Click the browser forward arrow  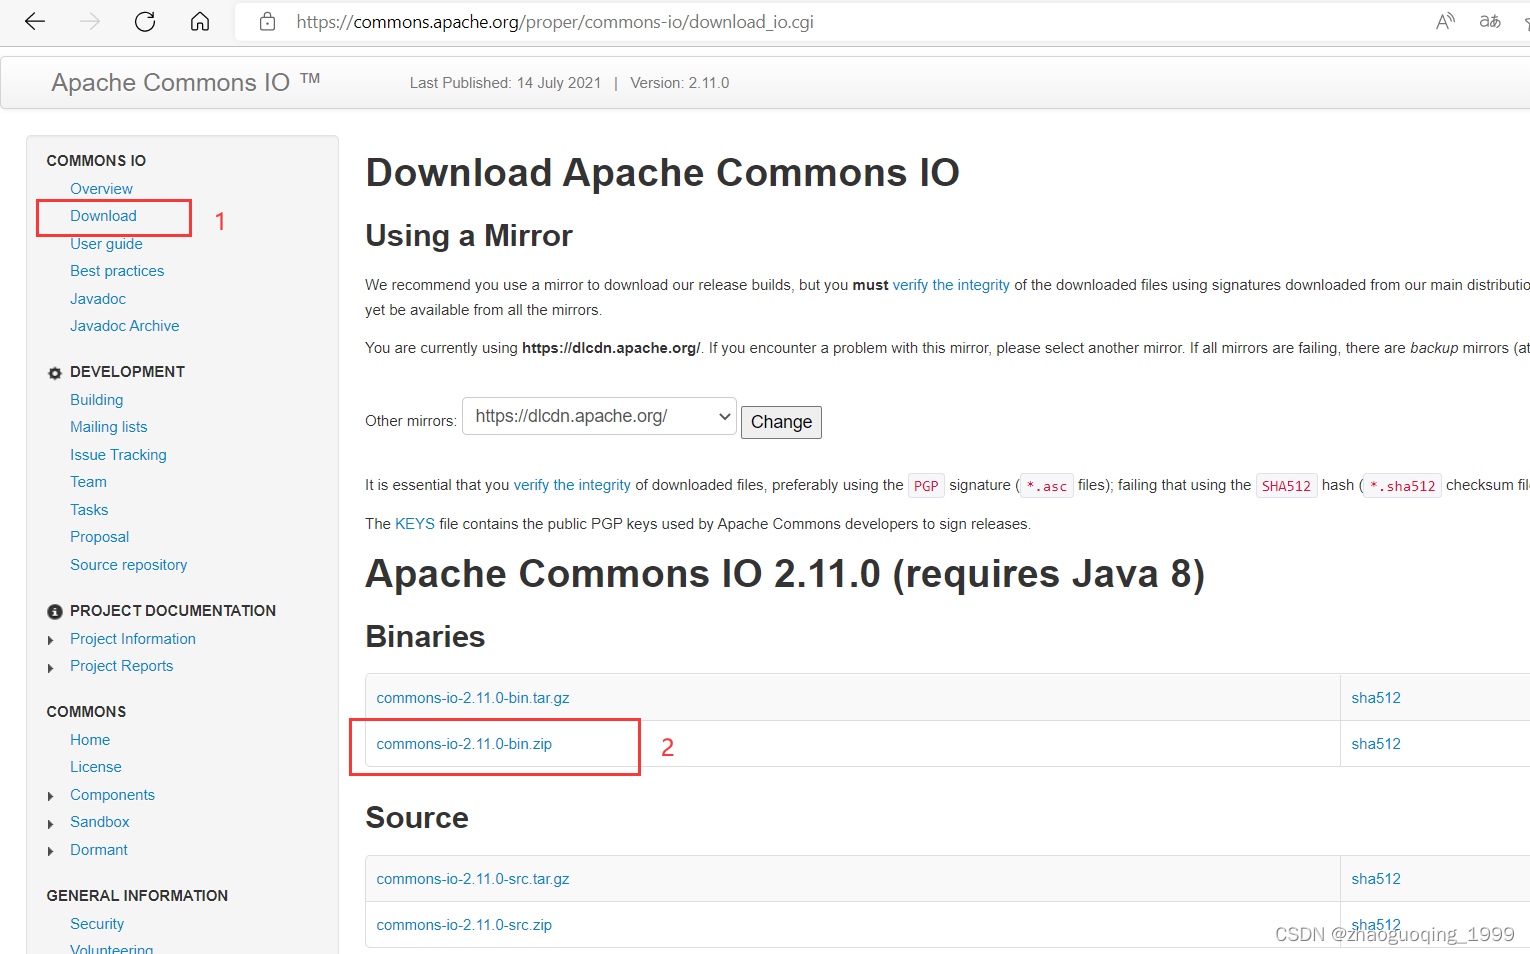click(x=90, y=21)
